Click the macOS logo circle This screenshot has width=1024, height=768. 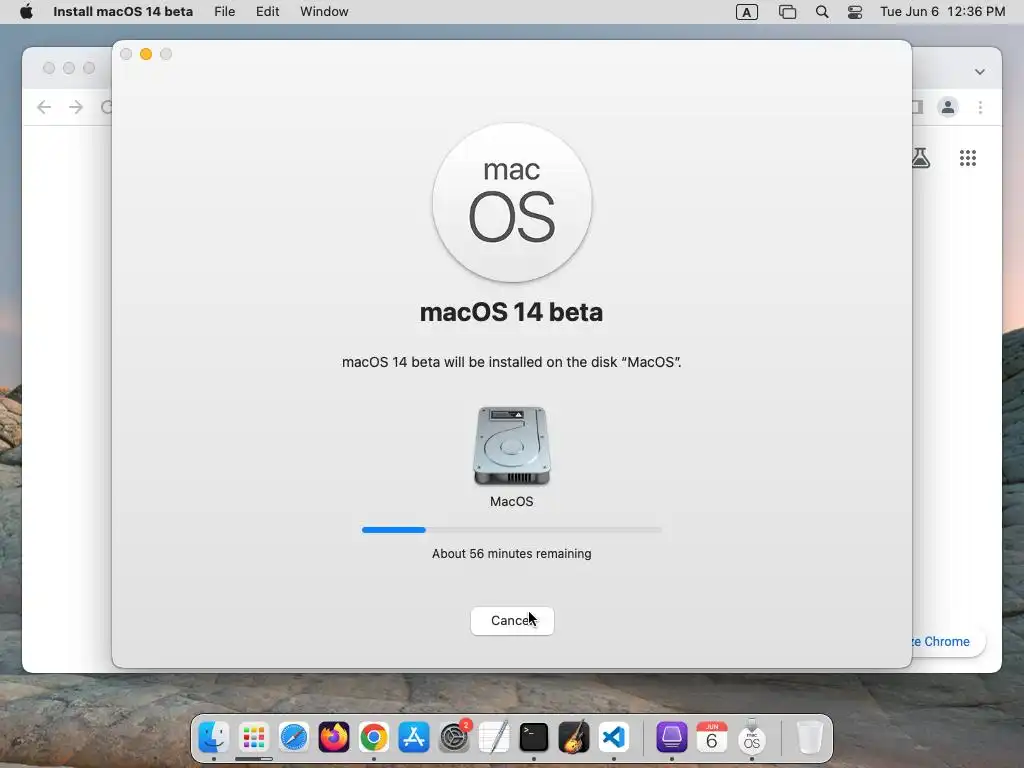point(512,203)
